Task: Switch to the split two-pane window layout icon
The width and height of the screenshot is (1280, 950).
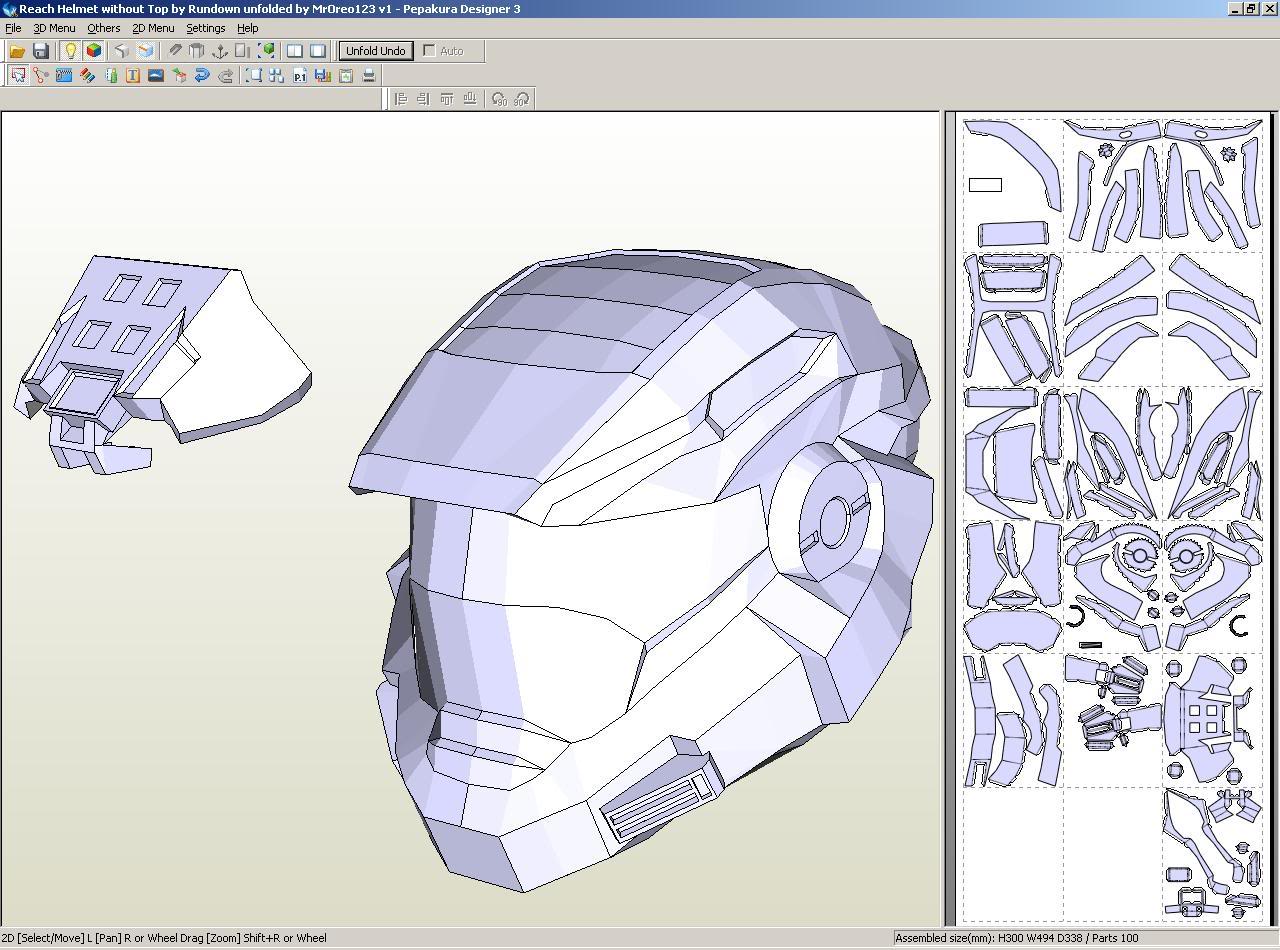Action: (x=295, y=51)
